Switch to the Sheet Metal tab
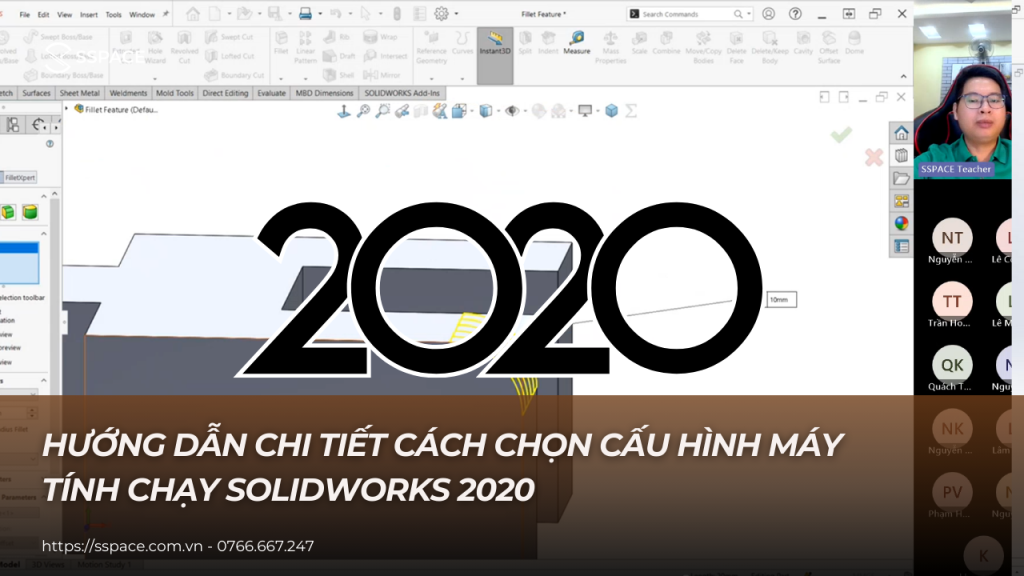 (x=80, y=93)
